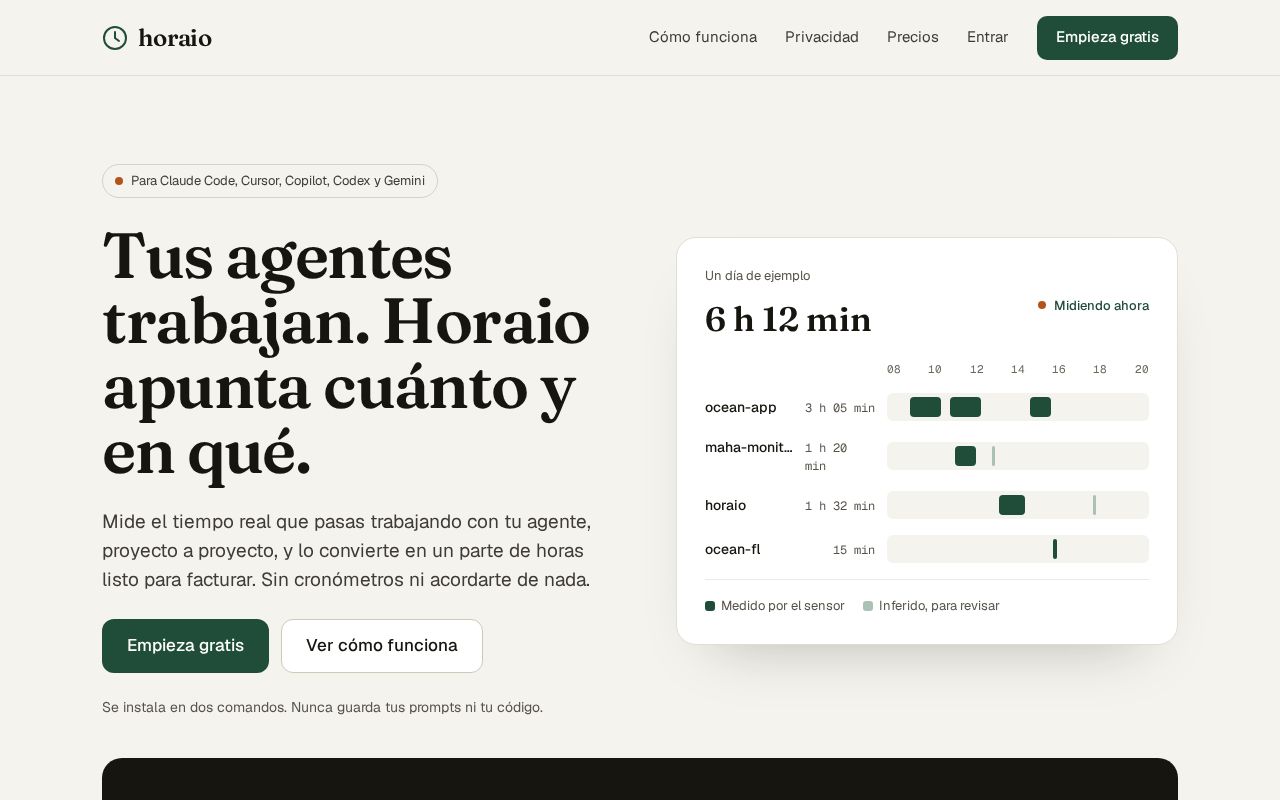Select the ocean-fl project label
The image size is (1280, 800).
click(x=733, y=549)
